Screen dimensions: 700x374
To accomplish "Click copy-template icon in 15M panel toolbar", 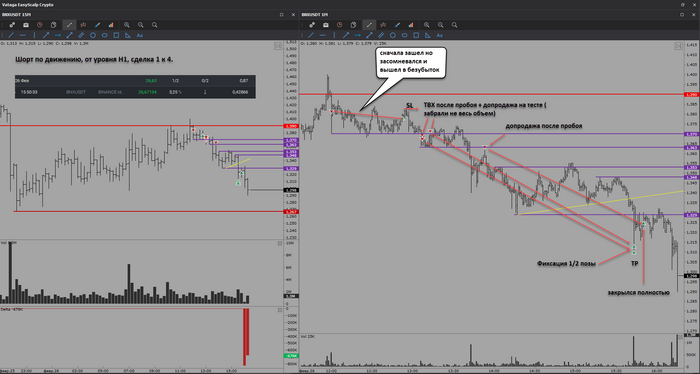I will tap(54, 25).
